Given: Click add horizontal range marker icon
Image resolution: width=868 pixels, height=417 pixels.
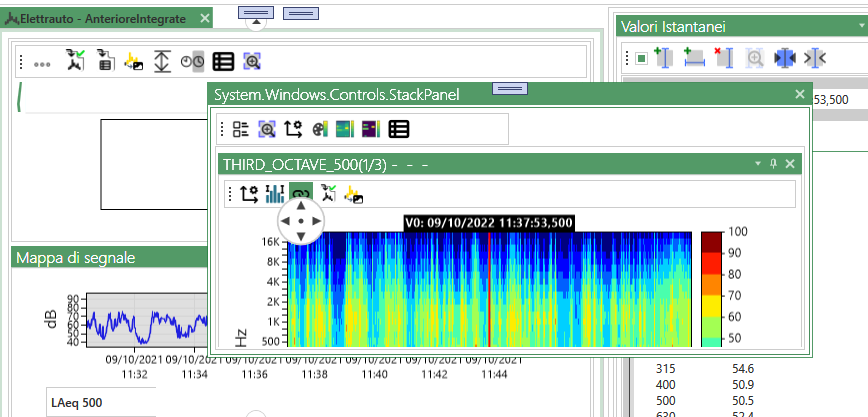Looking at the screenshot, I should (x=694, y=58).
